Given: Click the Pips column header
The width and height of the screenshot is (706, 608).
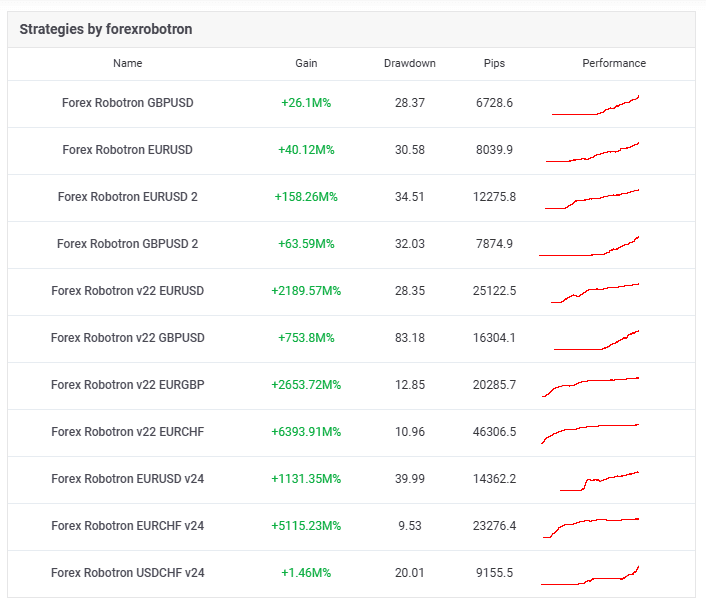Looking at the screenshot, I should 494,63.
